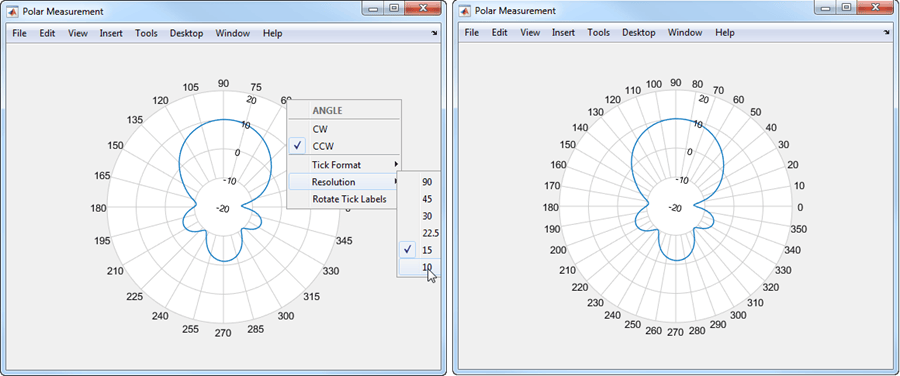Minimize the left Polar Measurement window
Viewport: 900px width, 376px height.
pyautogui.click(x=374, y=8)
